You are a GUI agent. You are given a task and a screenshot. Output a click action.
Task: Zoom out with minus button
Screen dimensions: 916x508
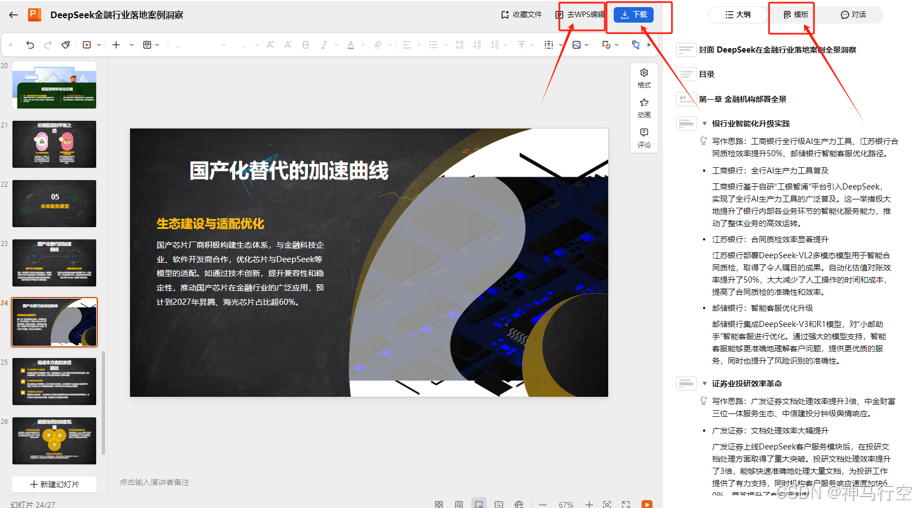(x=543, y=504)
